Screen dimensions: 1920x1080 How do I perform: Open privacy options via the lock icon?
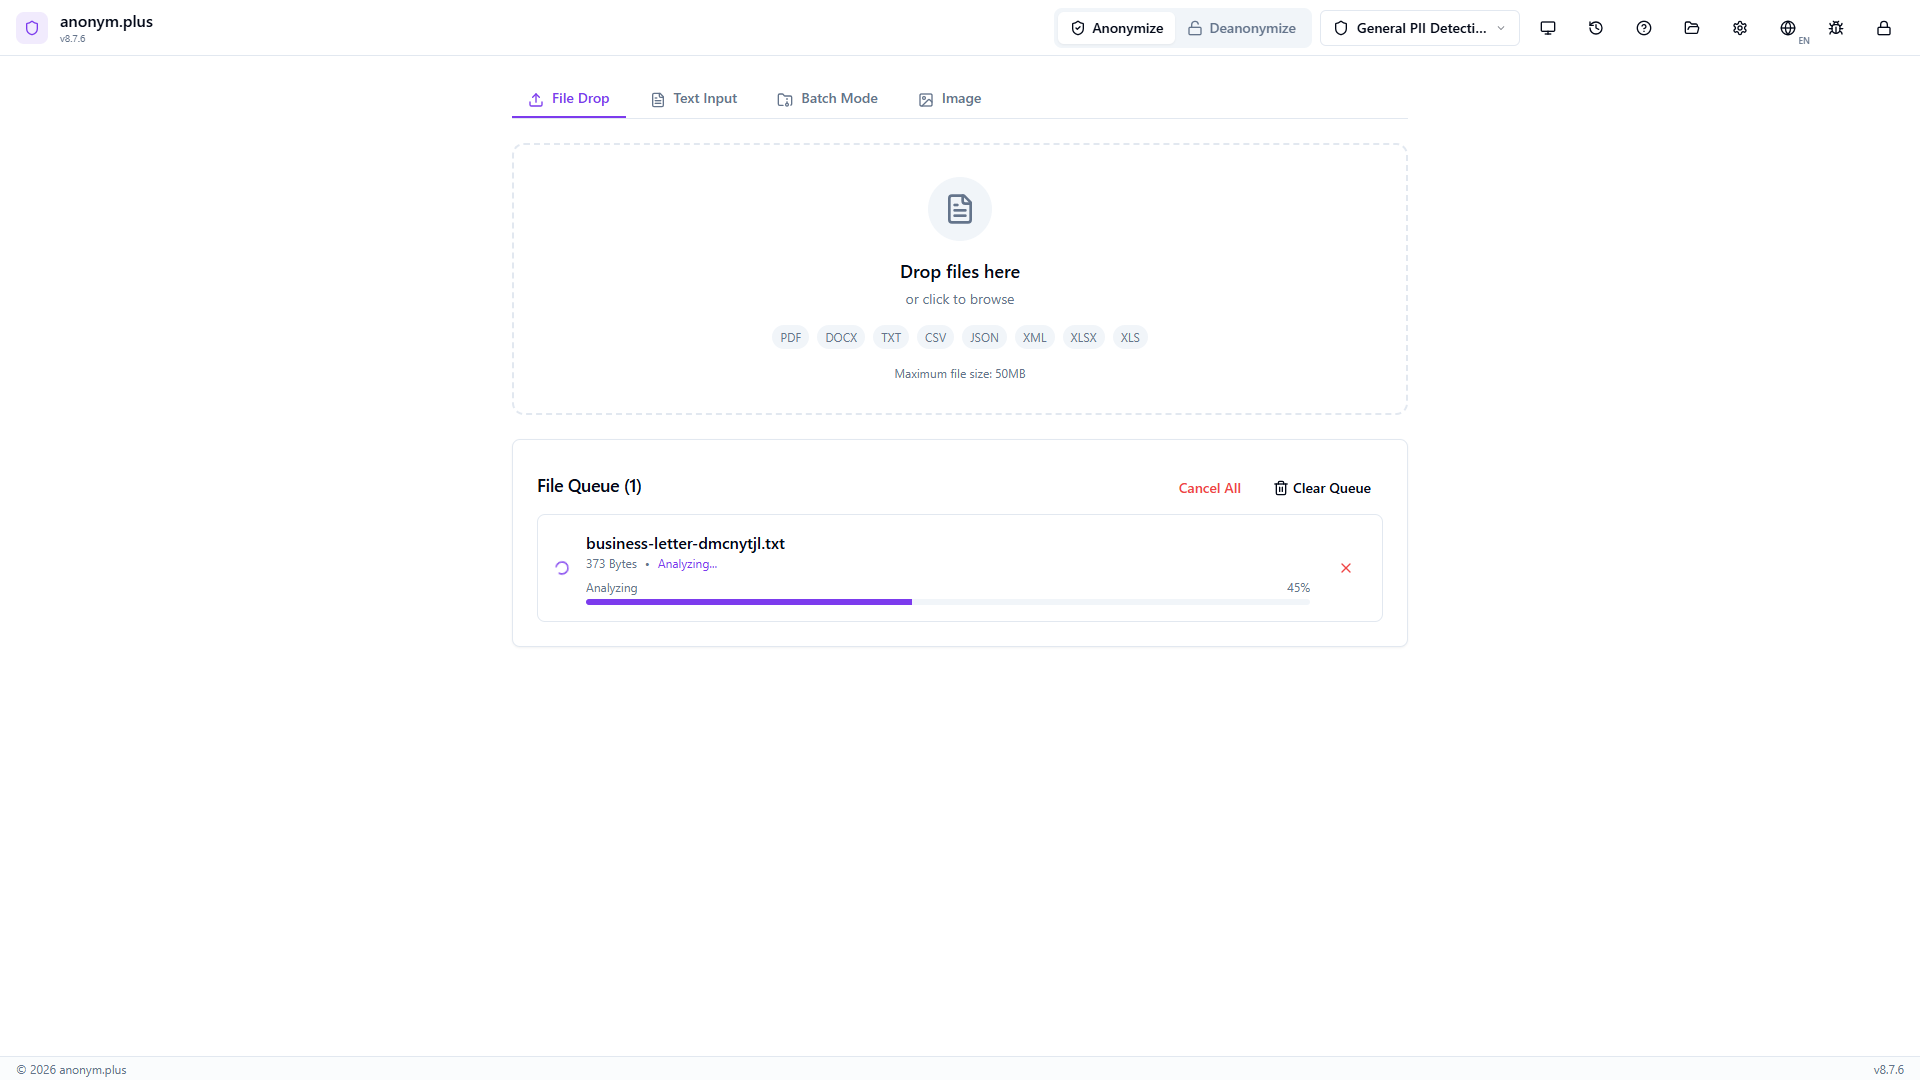(x=1884, y=28)
